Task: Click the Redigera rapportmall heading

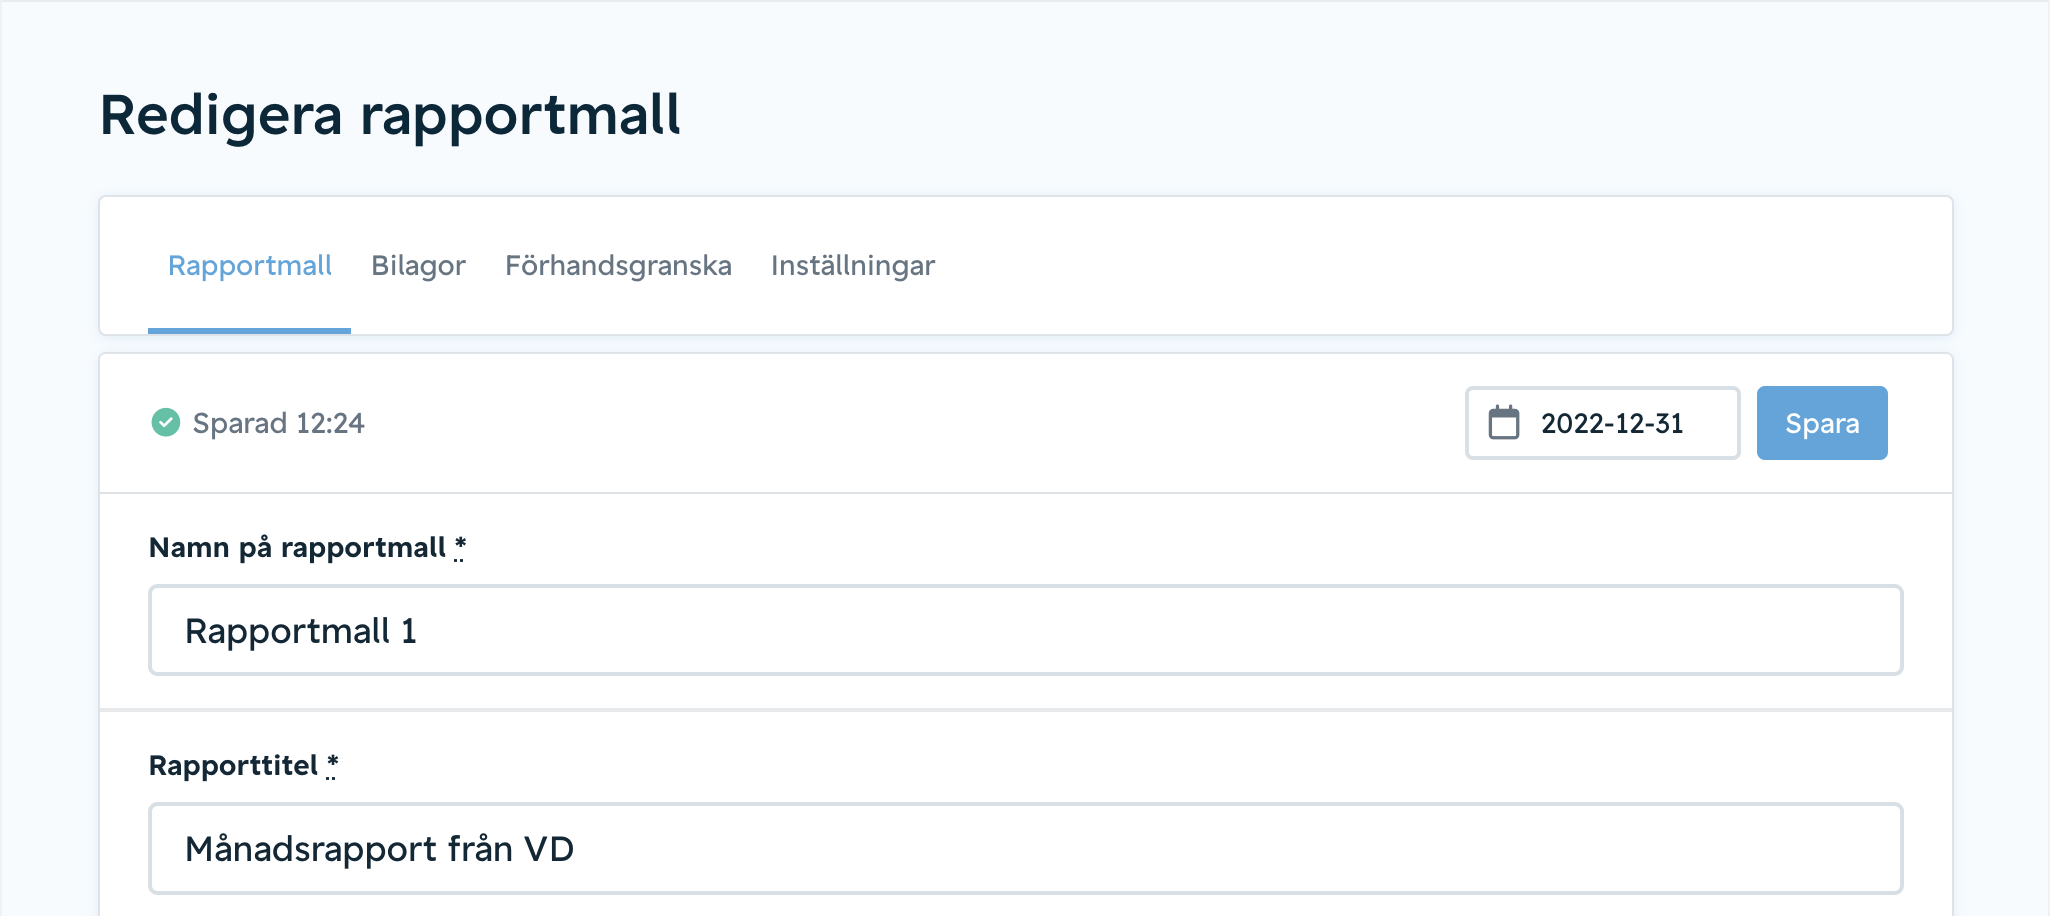Action: point(390,116)
